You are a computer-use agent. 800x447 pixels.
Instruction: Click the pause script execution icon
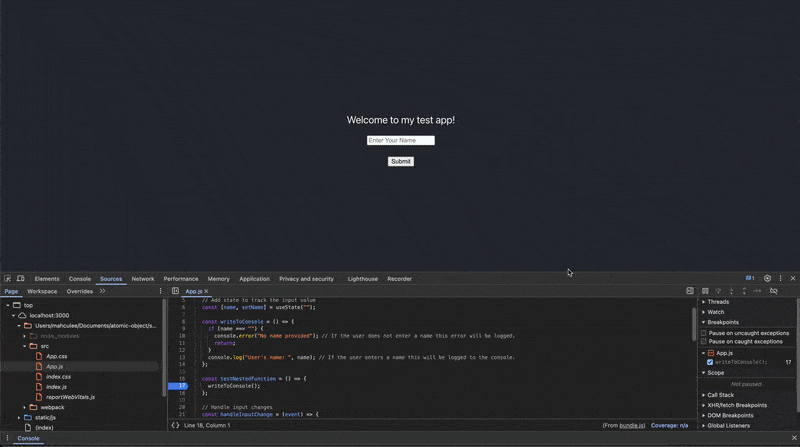[705, 291]
